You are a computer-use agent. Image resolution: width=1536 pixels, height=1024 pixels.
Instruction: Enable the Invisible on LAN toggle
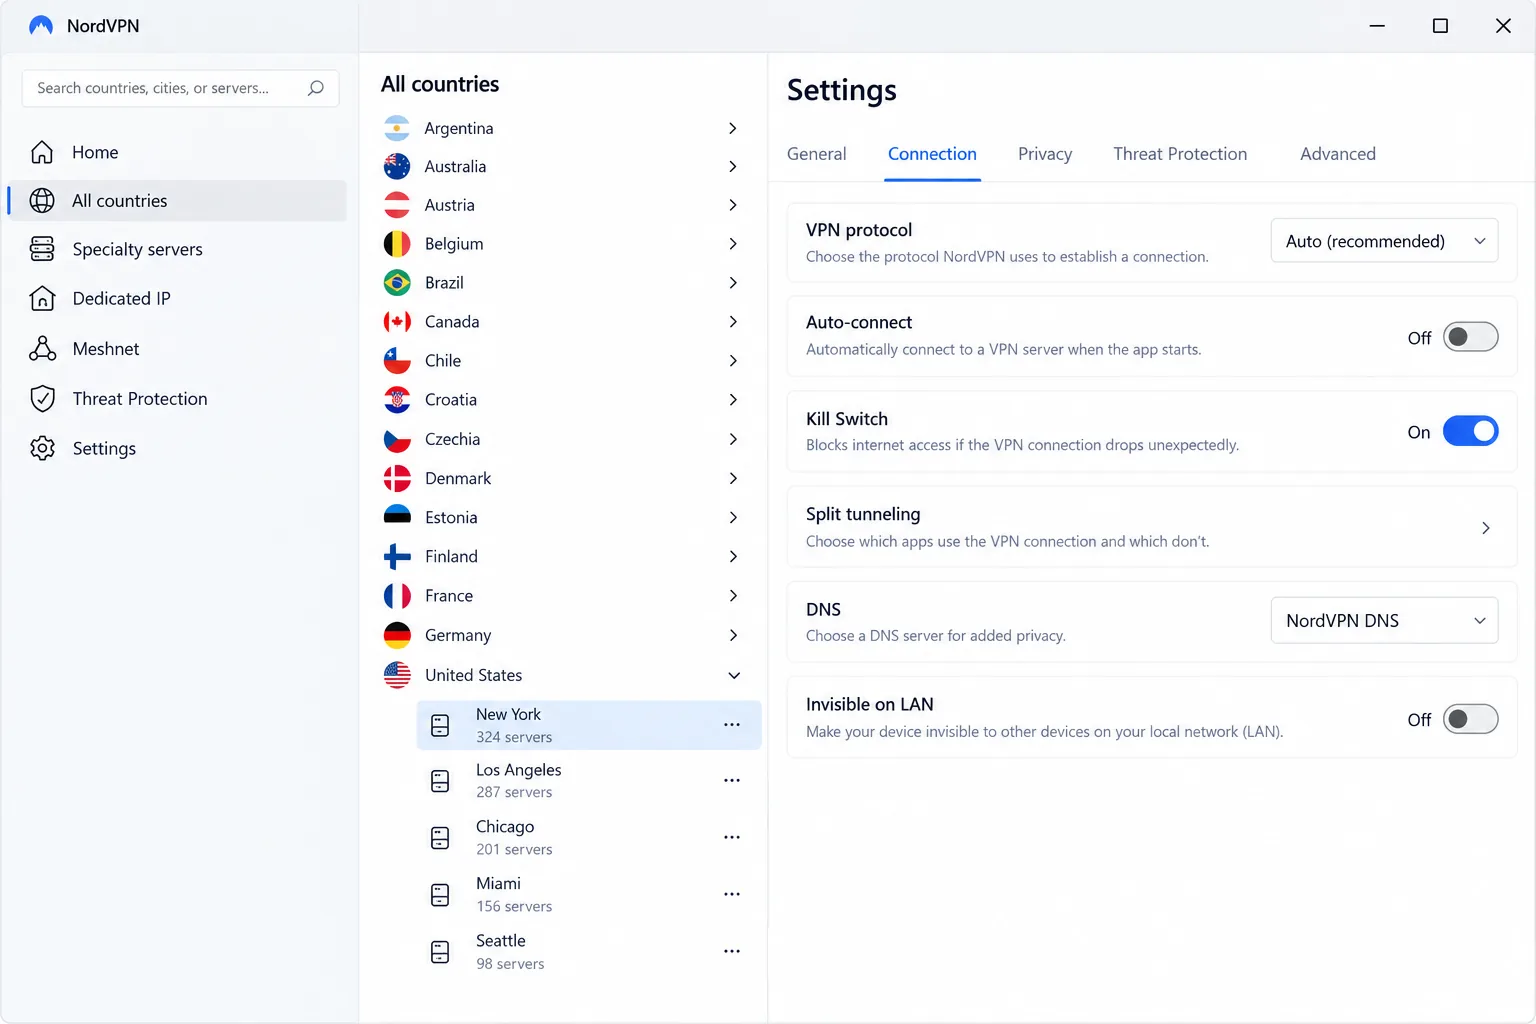click(x=1470, y=719)
